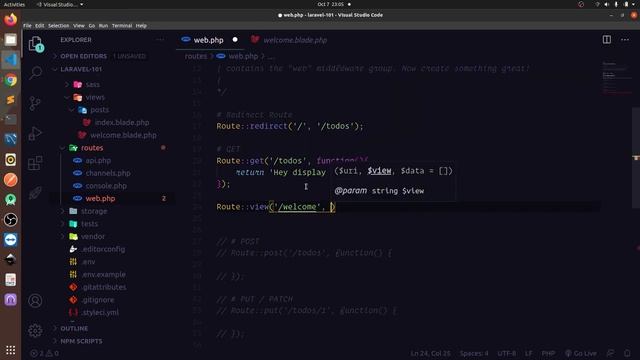Select web.php in the explorer tree

[x=100, y=198]
